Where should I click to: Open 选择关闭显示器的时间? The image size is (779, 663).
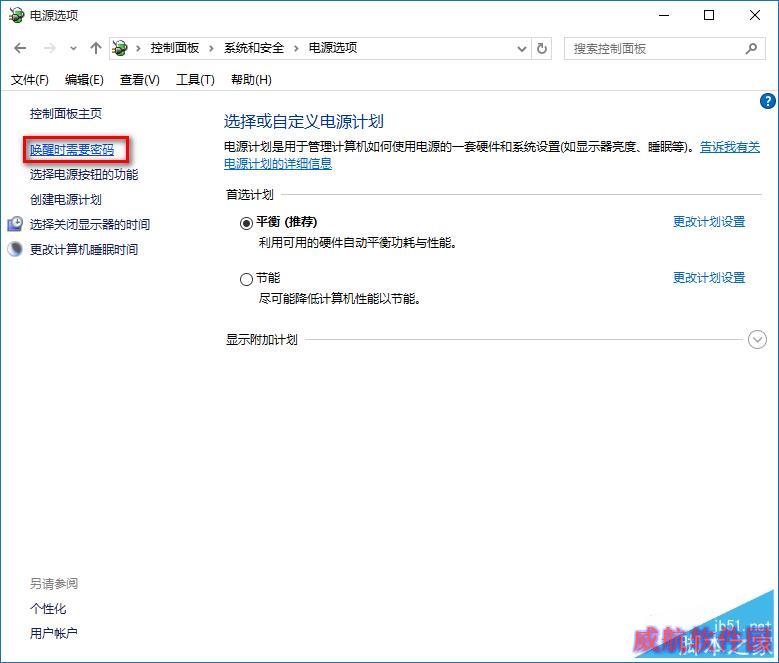point(90,224)
